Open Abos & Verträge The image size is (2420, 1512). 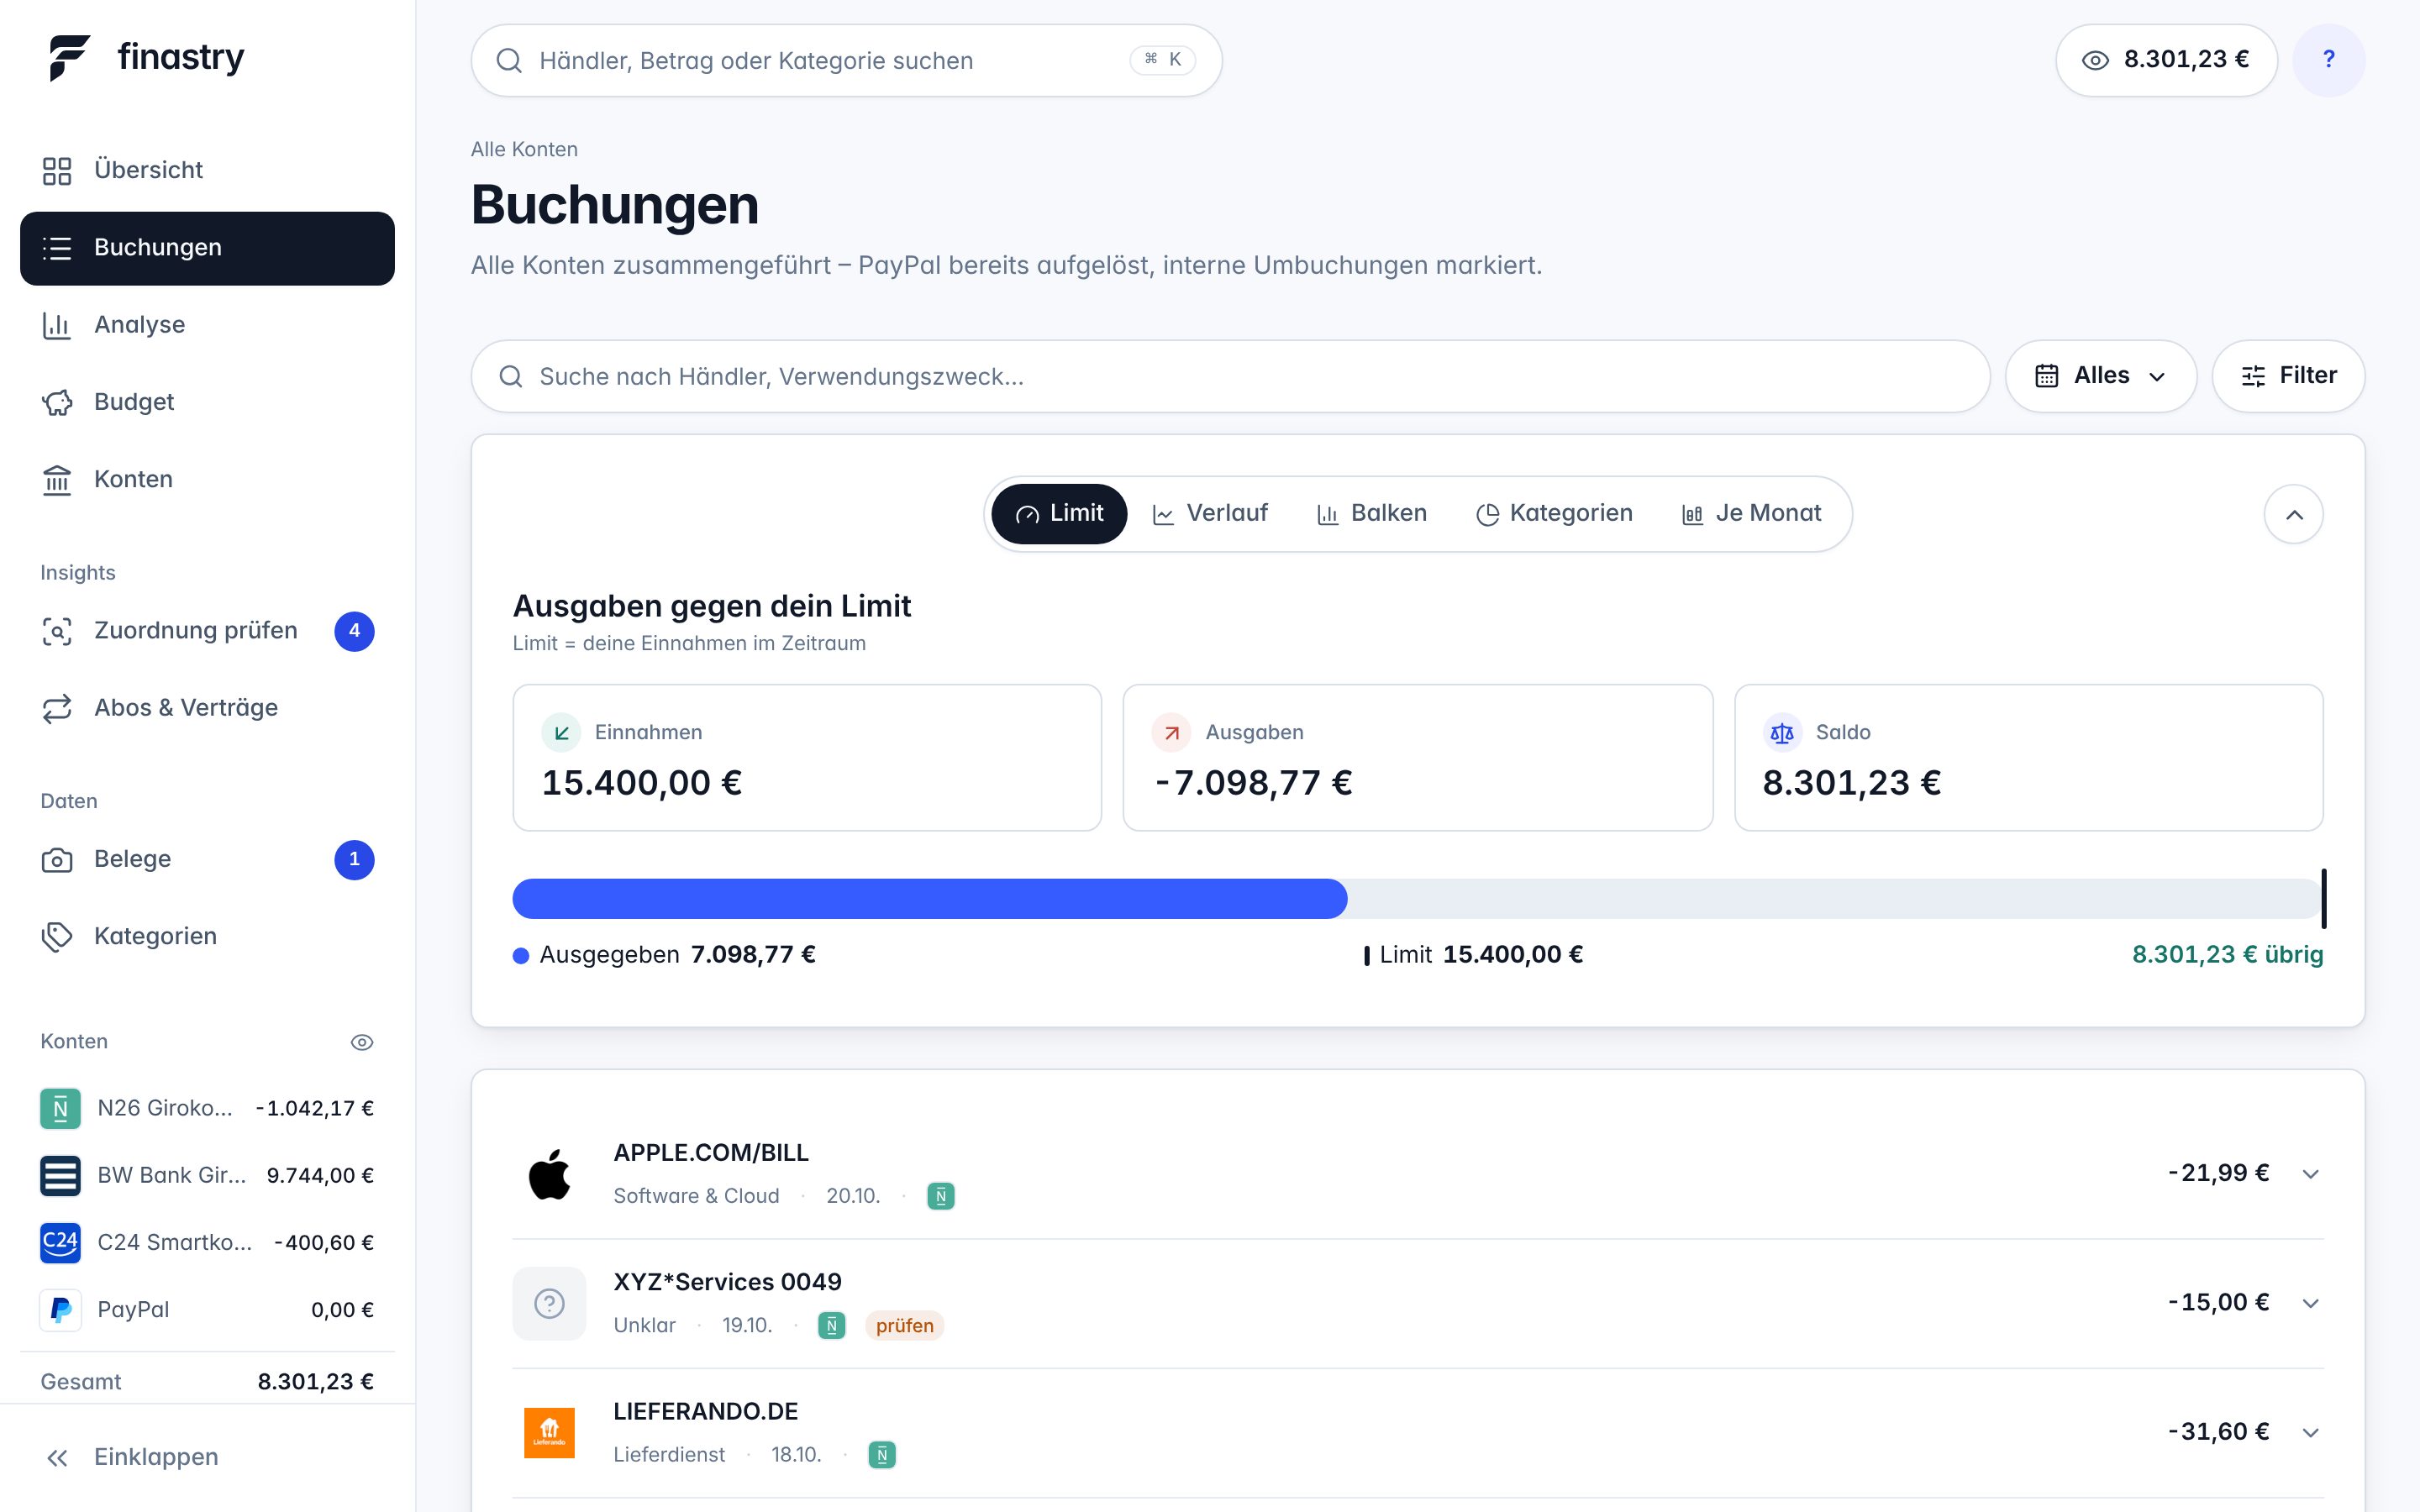coord(207,708)
